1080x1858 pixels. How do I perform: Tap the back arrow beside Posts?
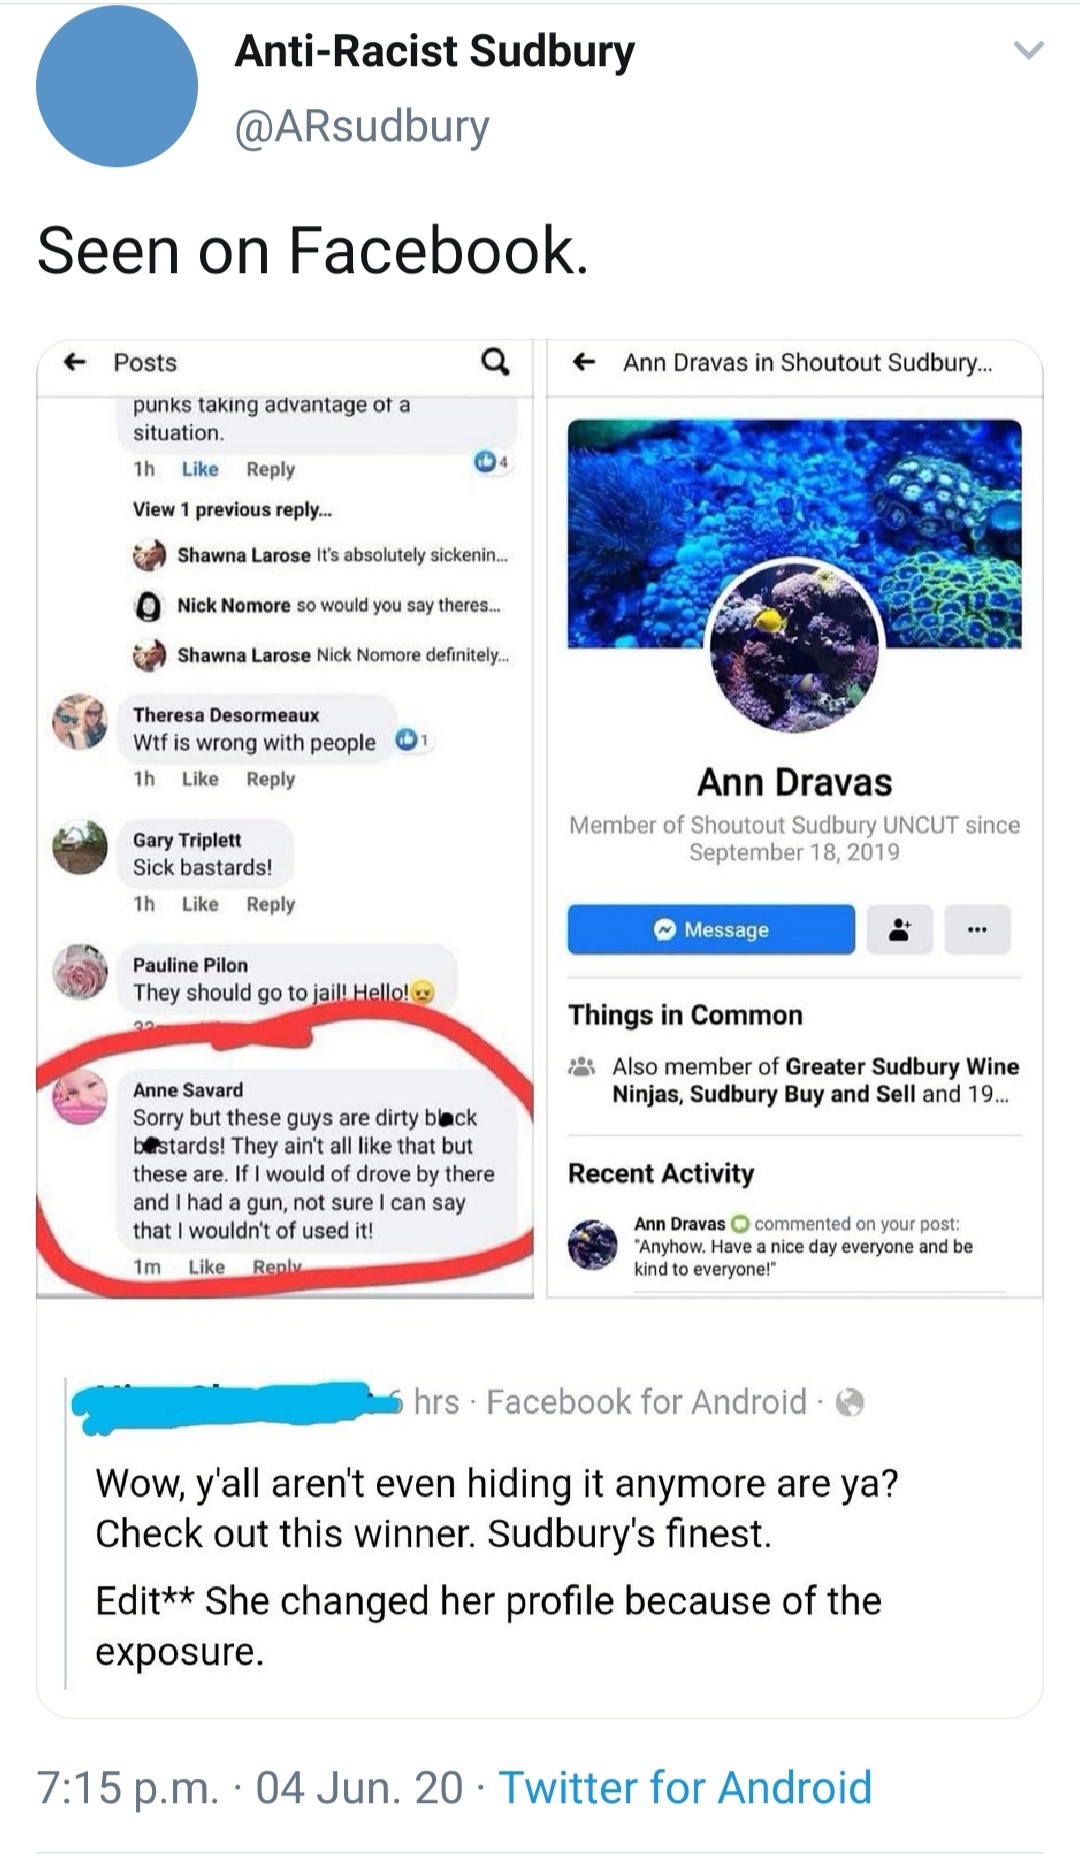[x=75, y=362]
